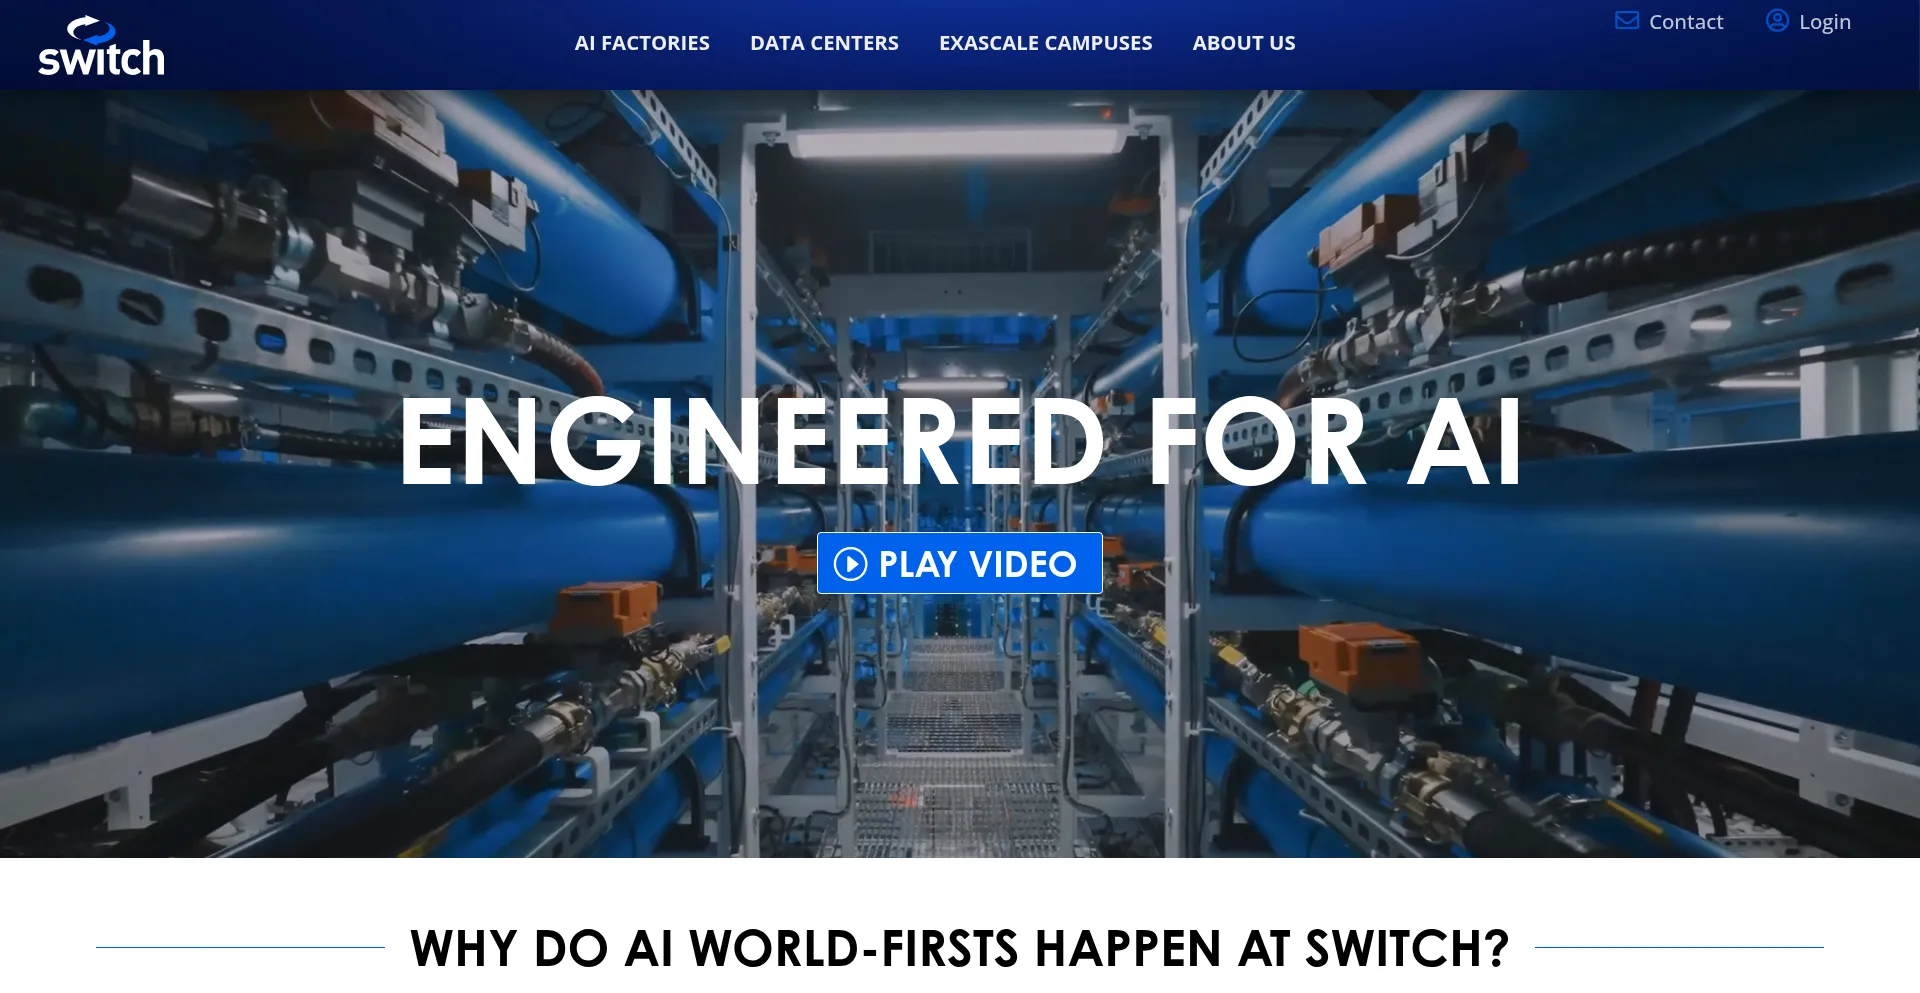Open the Contact page via its mail icon
1920x993 pixels.
(x=1626, y=19)
